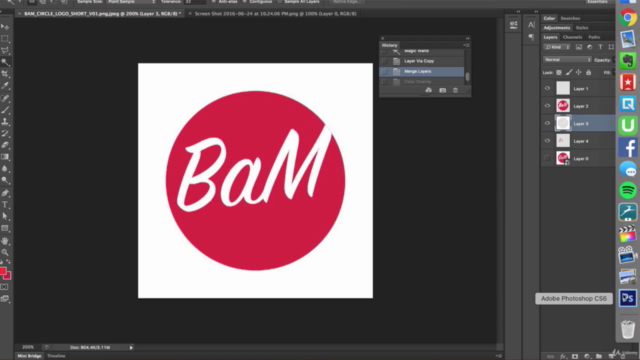Open layer filter Kind dropdown
Viewport: 640px width, 360px height.
pyautogui.click(x=557, y=47)
